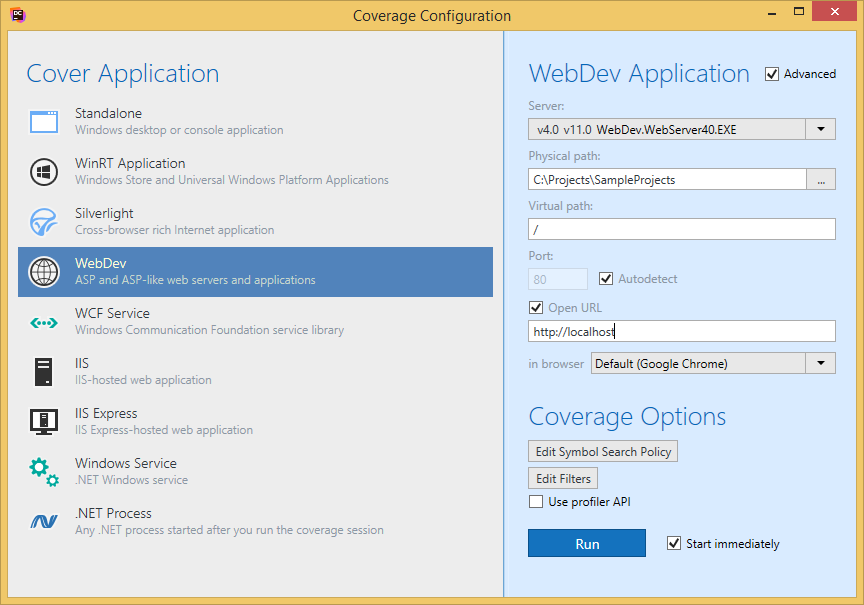Click the .NET Process icon
The height and width of the screenshot is (605, 864).
pos(44,522)
